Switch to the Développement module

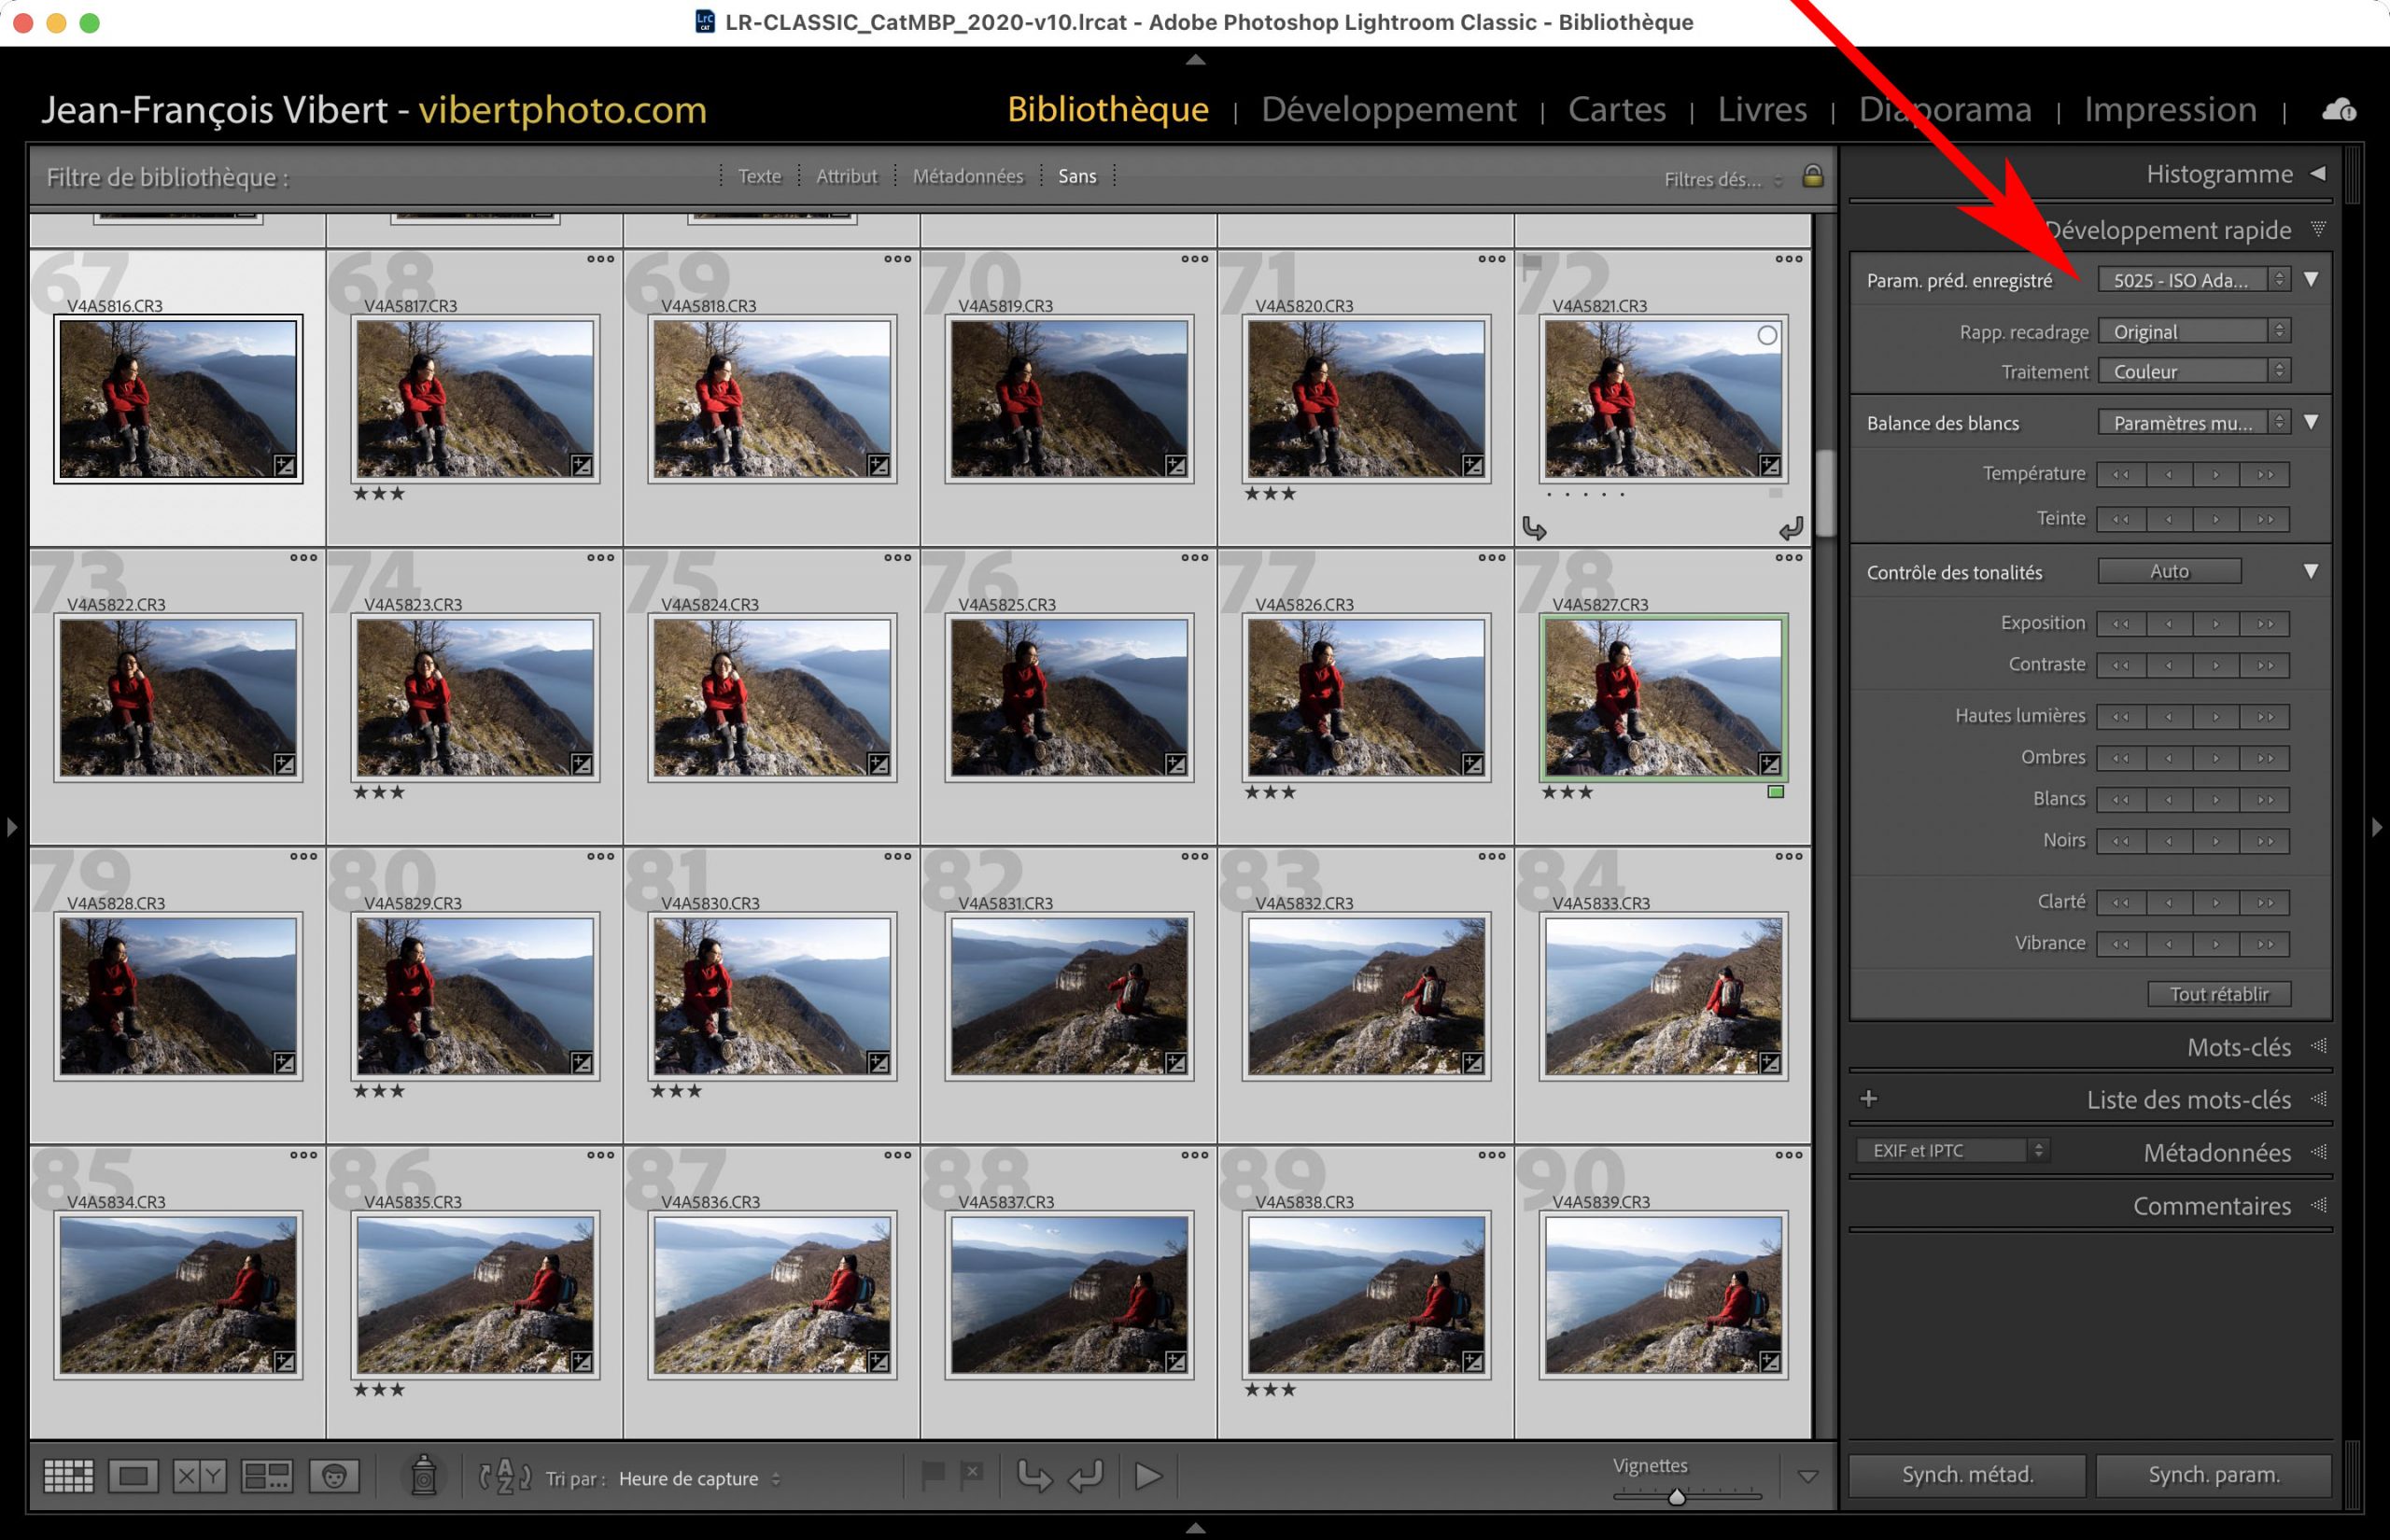point(1388,109)
